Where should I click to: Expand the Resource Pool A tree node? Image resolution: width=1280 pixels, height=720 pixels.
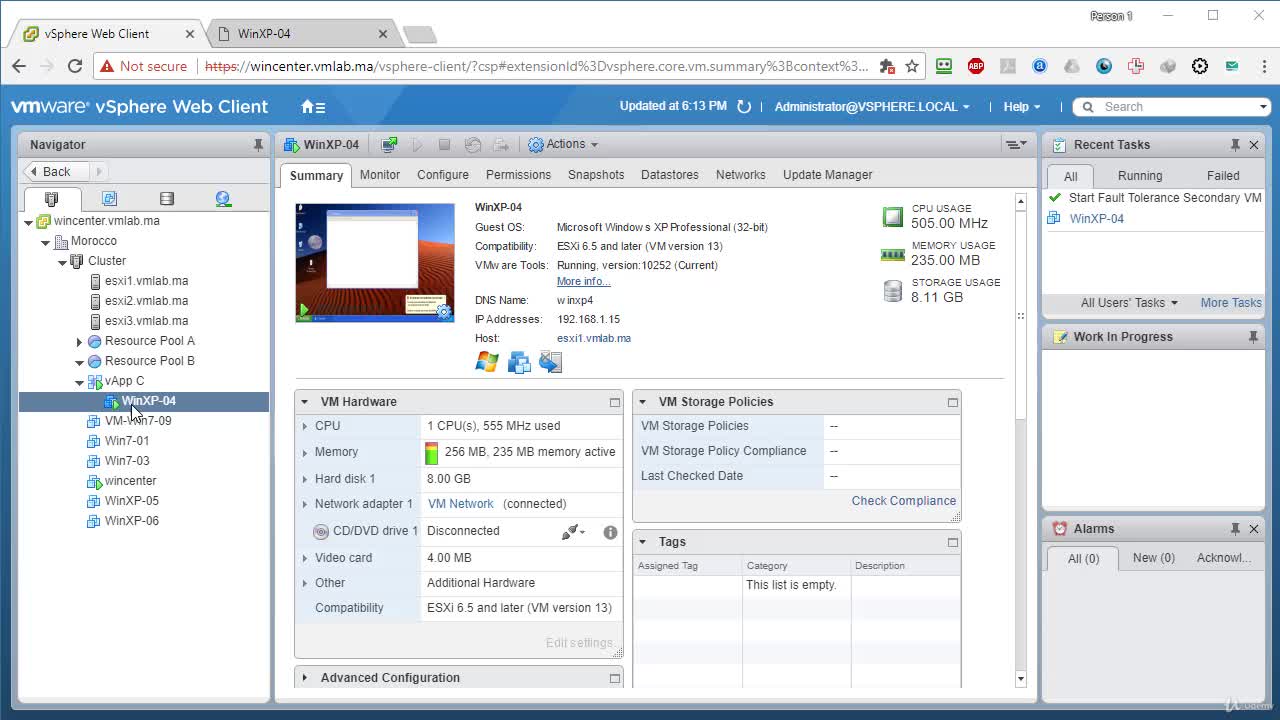click(79, 342)
